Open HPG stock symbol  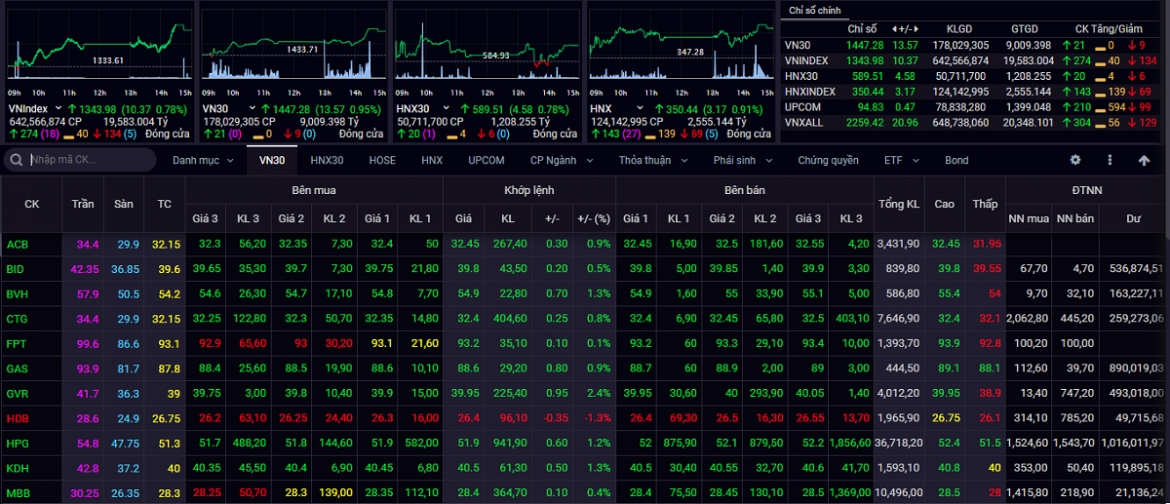(16, 444)
